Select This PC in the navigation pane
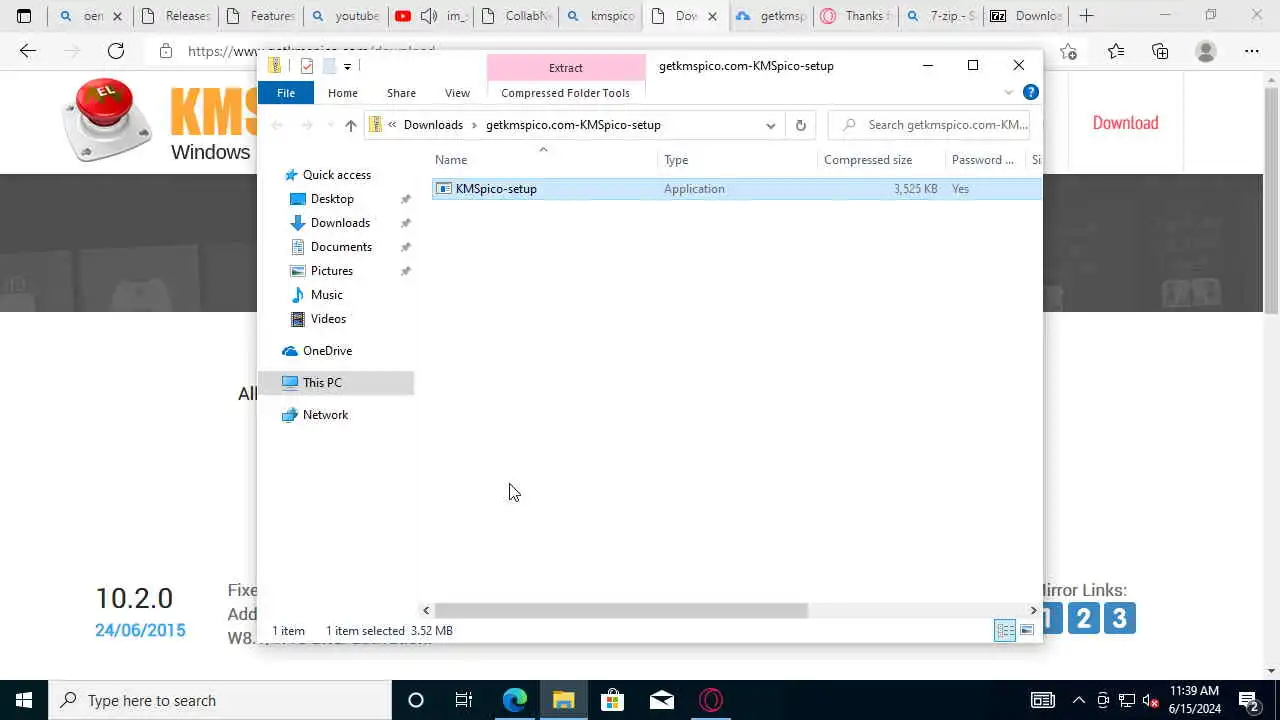 pyautogui.click(x=322, y=383)
